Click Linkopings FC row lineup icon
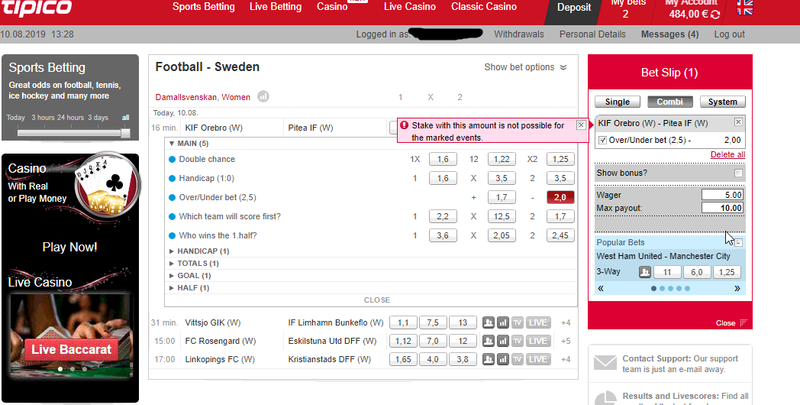800x405 pixels. tap(488, 360)
